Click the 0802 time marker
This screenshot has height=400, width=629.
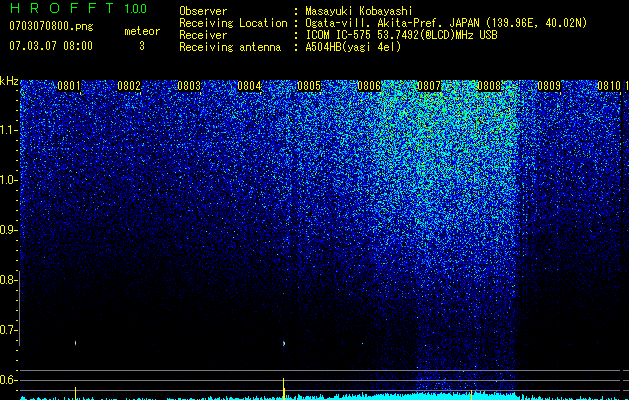click(x=129, y=86)
